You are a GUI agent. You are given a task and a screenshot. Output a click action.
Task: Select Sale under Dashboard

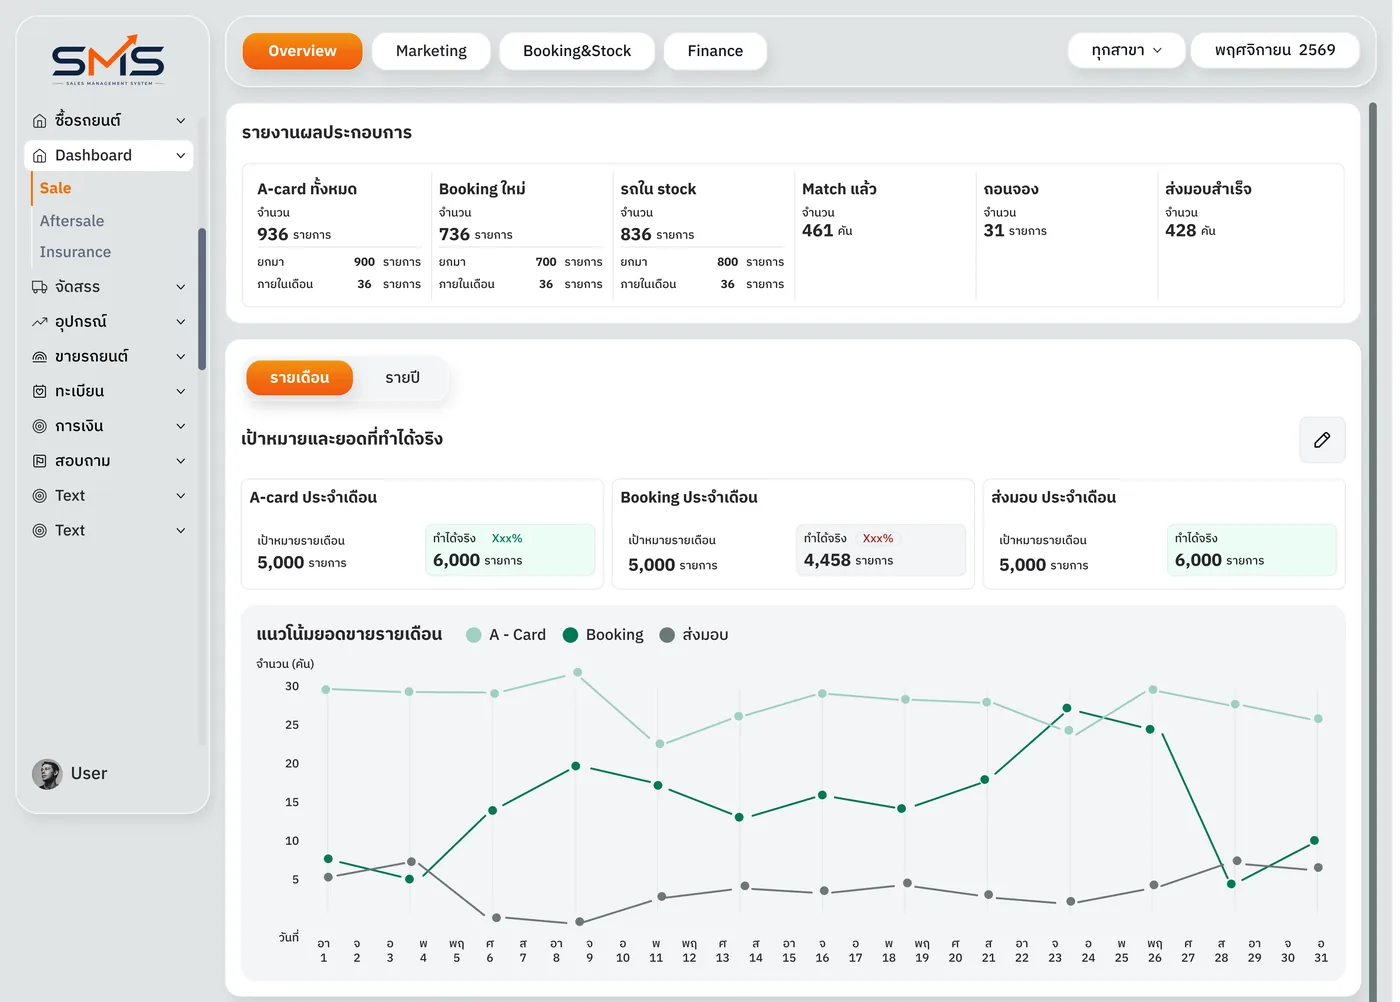point(55,188)
